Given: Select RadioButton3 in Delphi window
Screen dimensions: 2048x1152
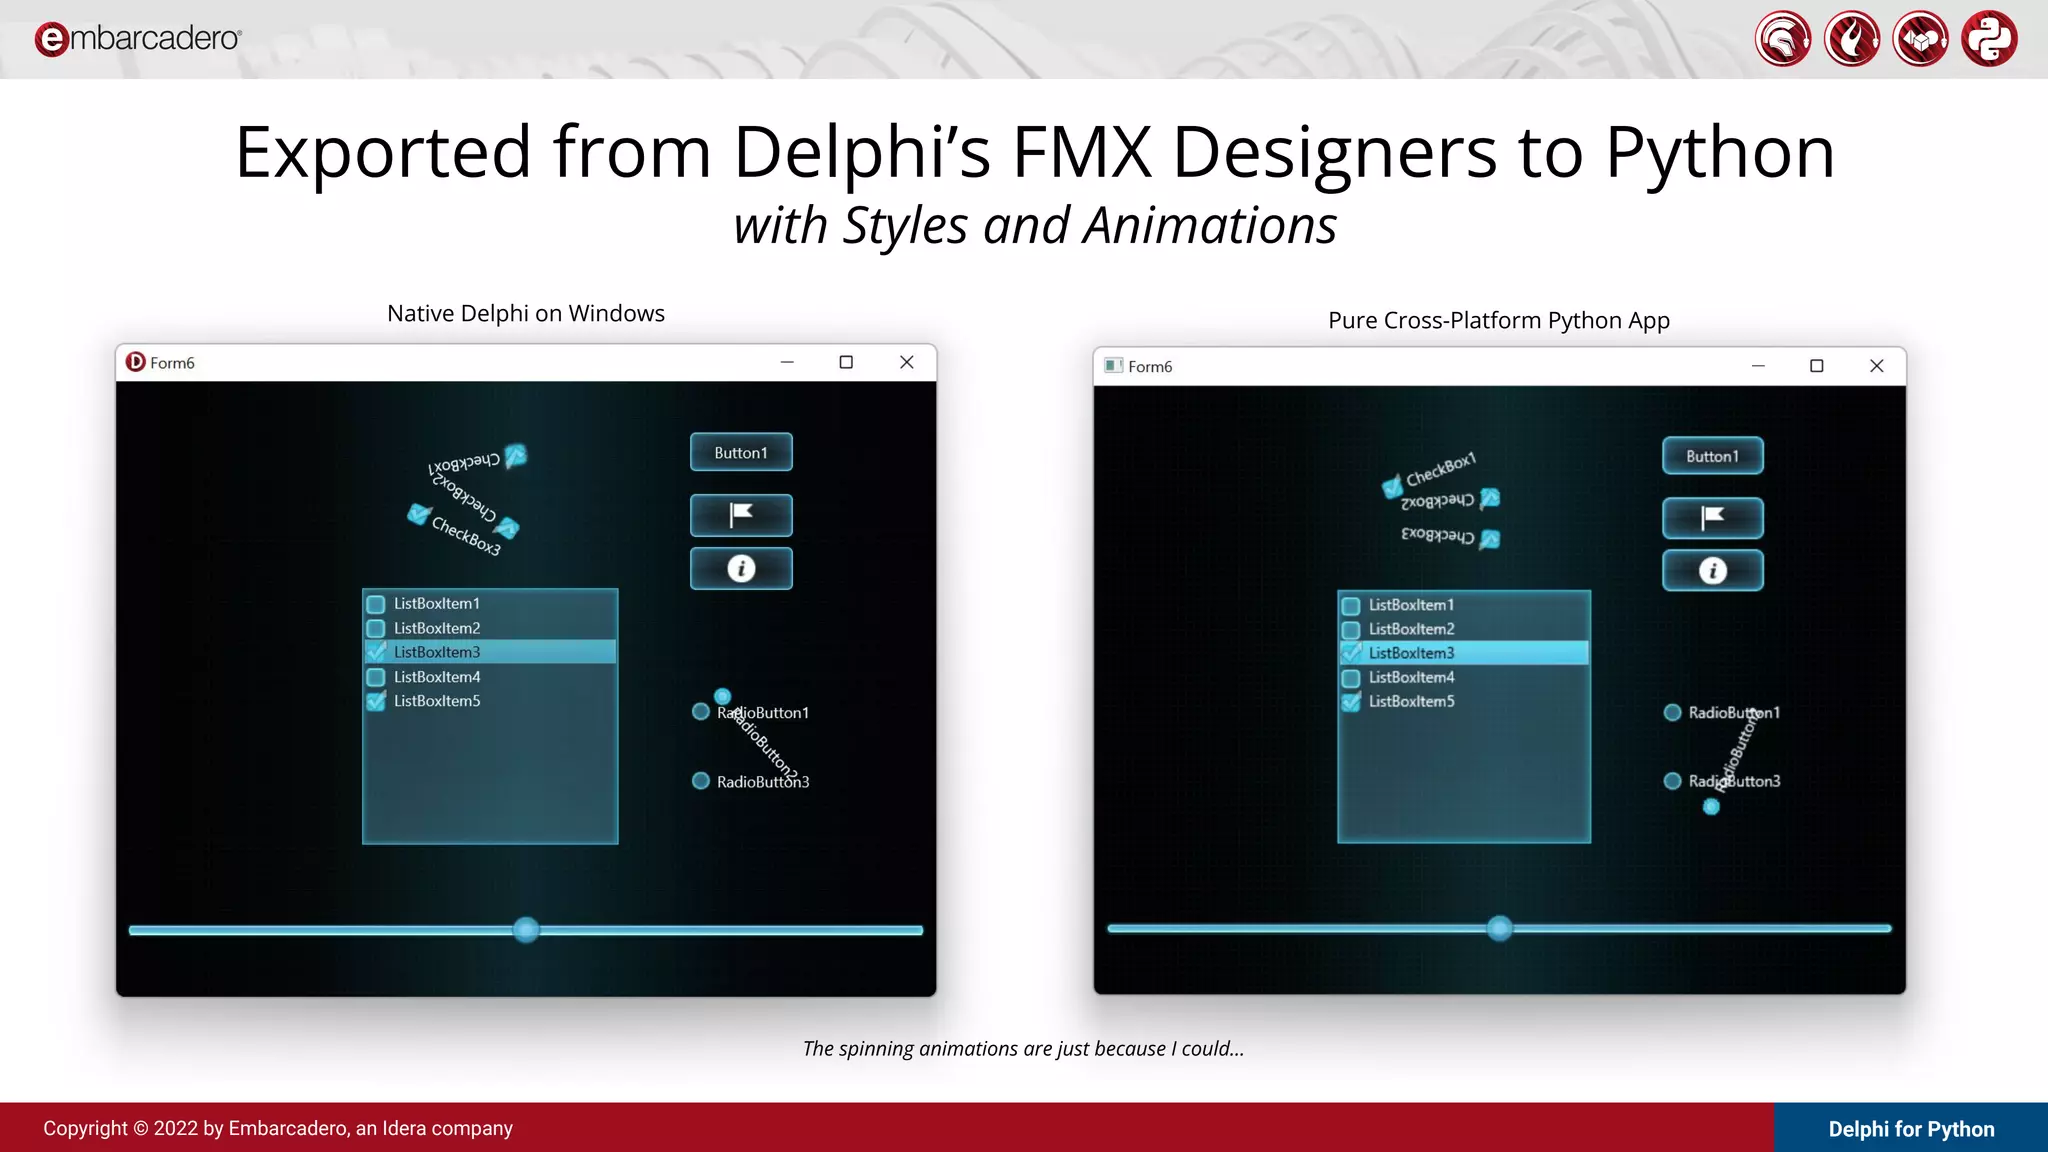Looking at the screenshot, I should coord(701,781).
